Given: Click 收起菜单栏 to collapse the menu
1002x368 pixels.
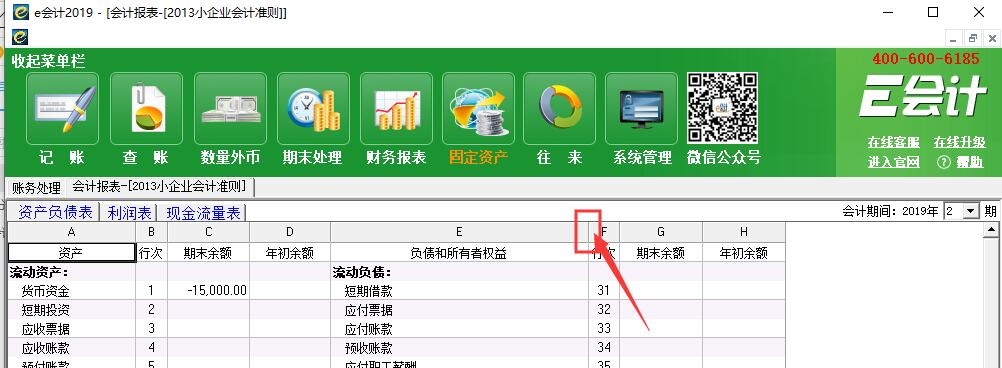Looking at the screenshot, I should click(49, 62).
